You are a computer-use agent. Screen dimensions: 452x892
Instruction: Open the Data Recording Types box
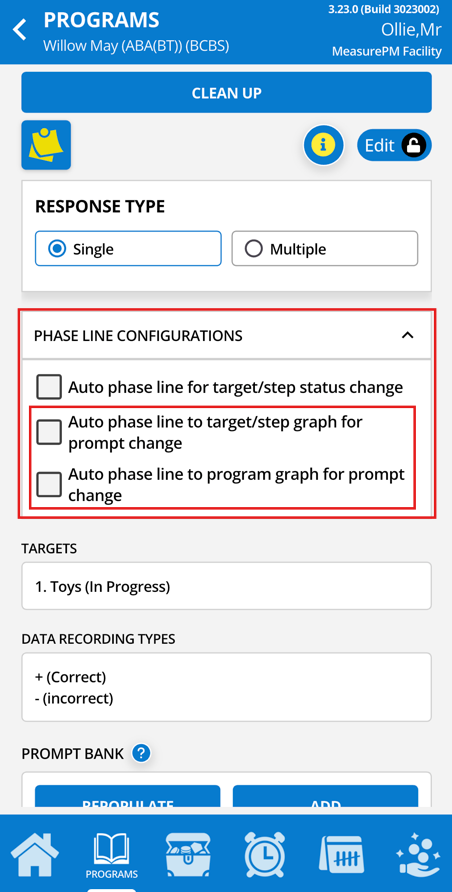point(226,687)
